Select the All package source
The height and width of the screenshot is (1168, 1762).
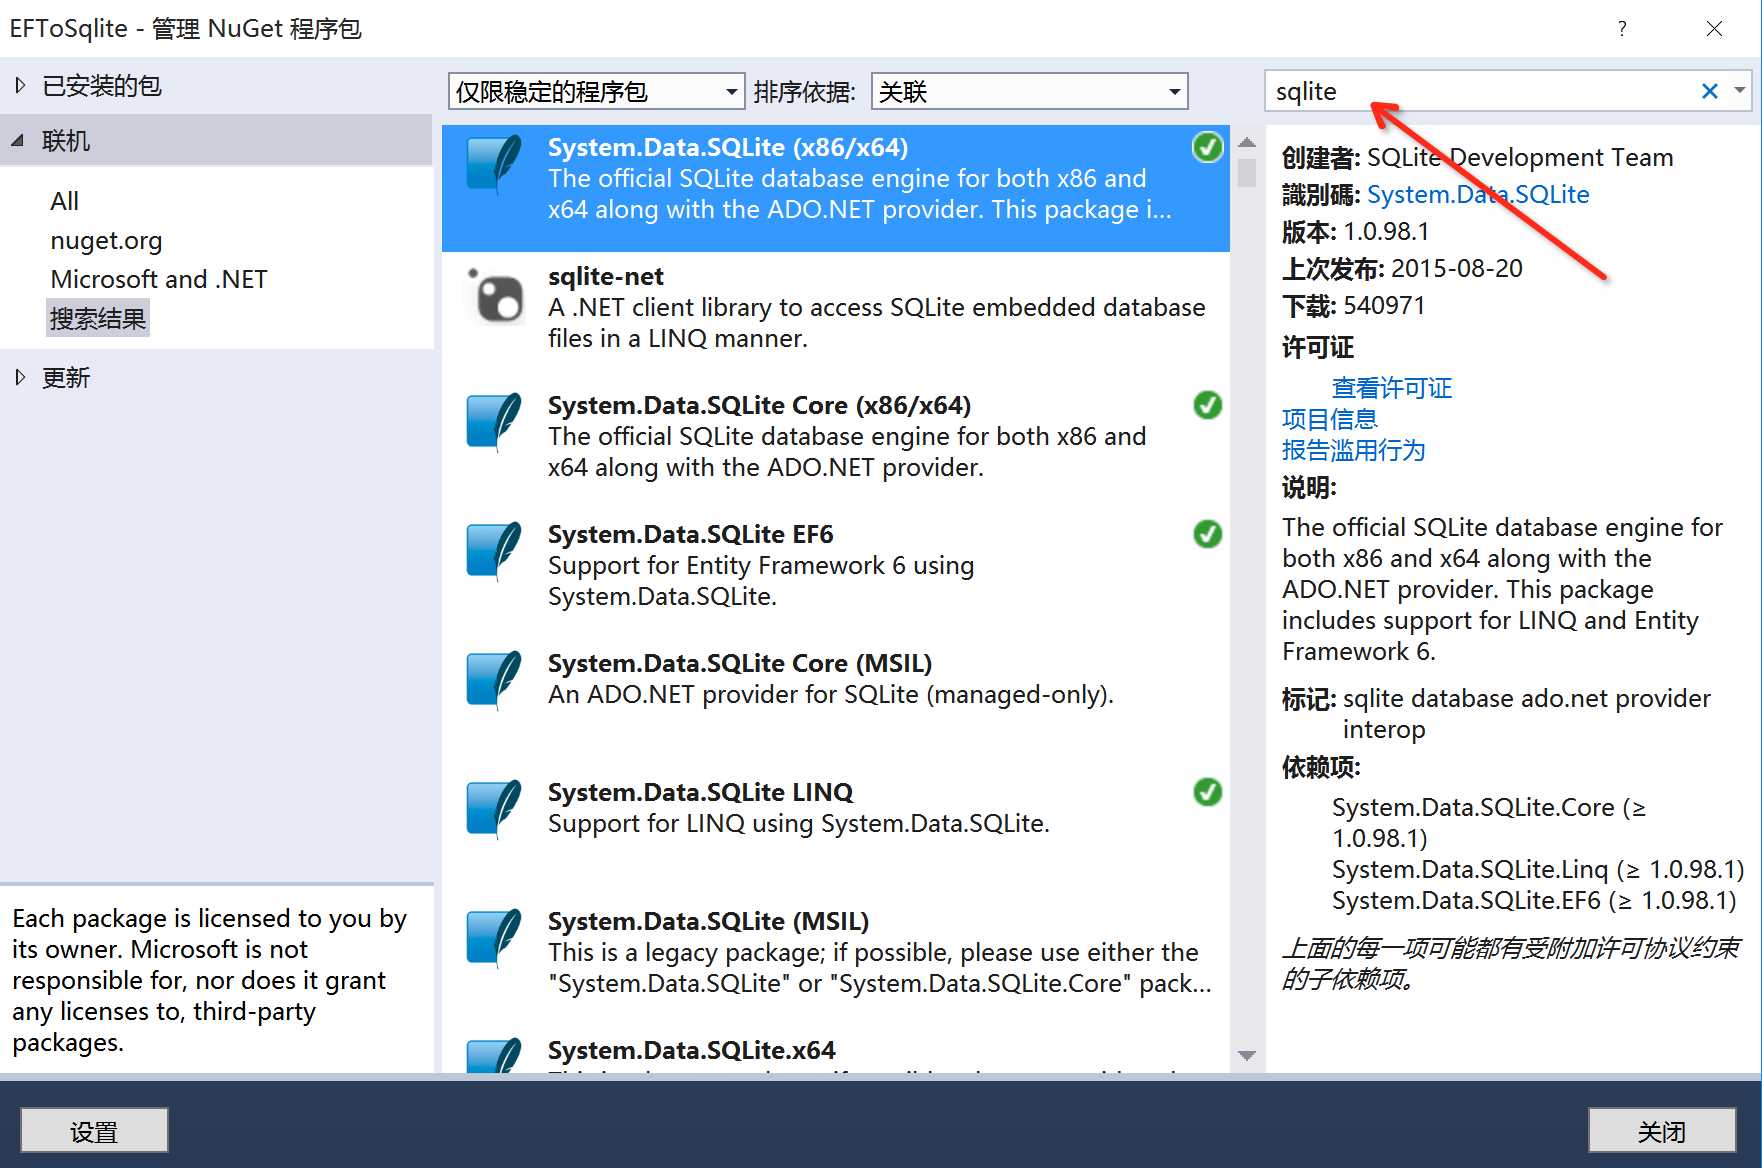65,201
